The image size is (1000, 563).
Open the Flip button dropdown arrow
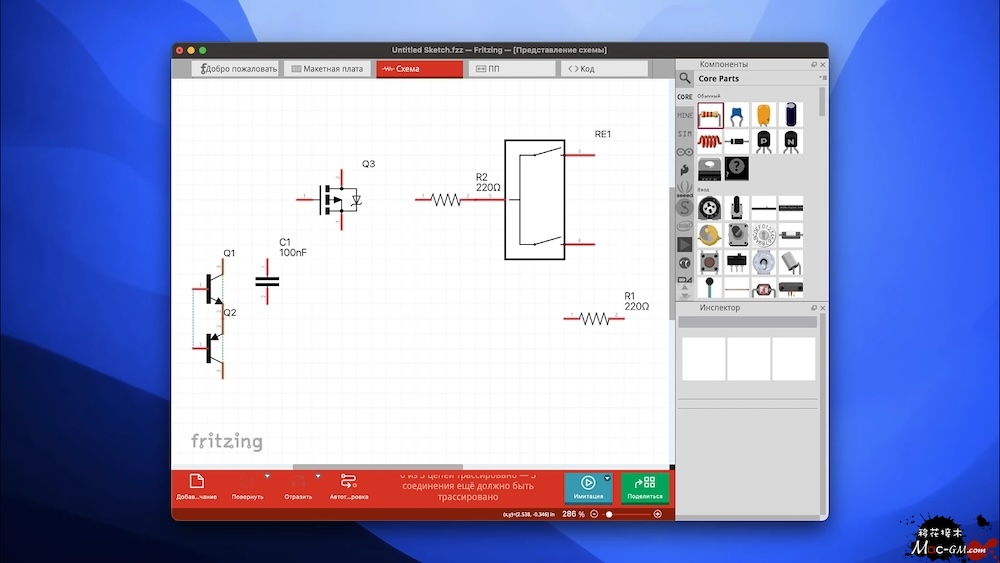point(318,476)
